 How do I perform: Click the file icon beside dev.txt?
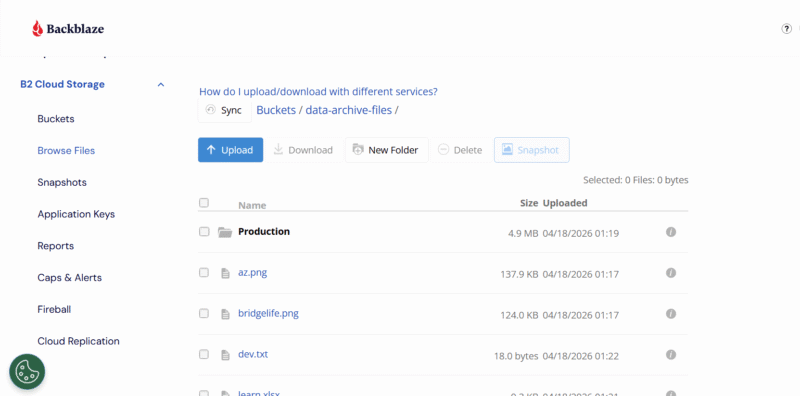pos(225,355)
